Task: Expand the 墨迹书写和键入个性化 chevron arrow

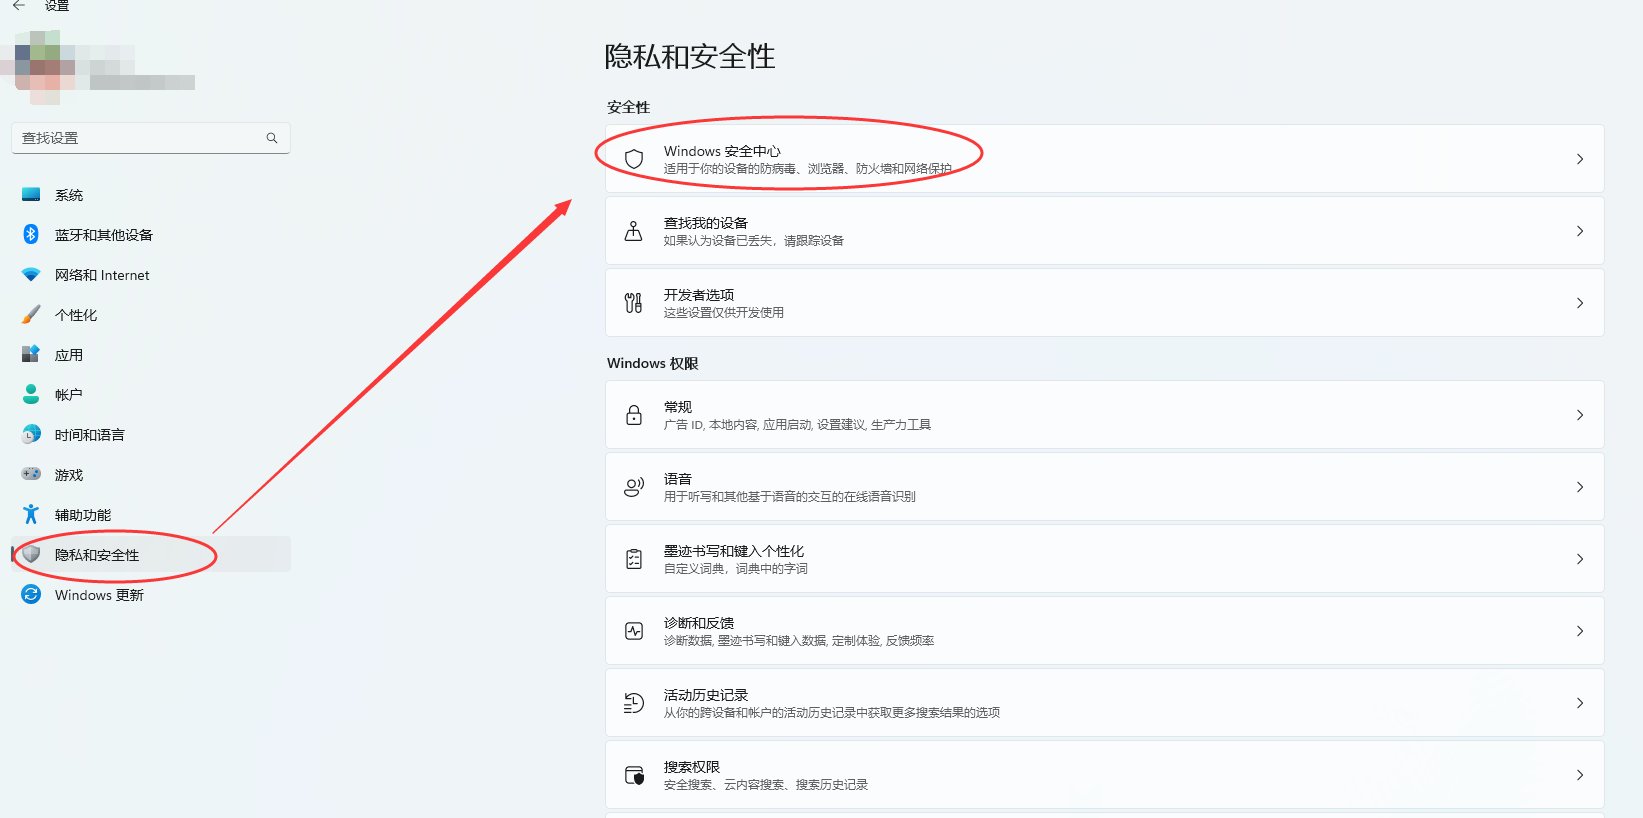Action: (1580, 559)
